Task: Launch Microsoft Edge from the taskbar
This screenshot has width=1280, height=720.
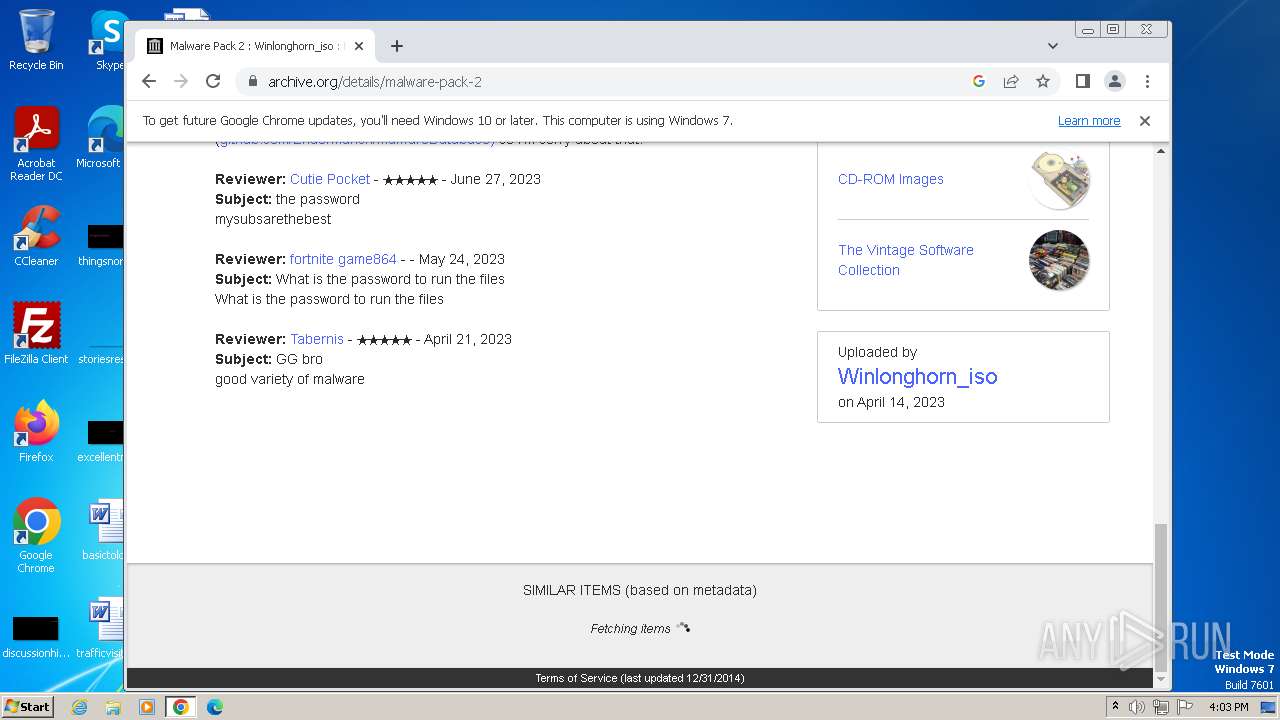Action: coord(215,707)
